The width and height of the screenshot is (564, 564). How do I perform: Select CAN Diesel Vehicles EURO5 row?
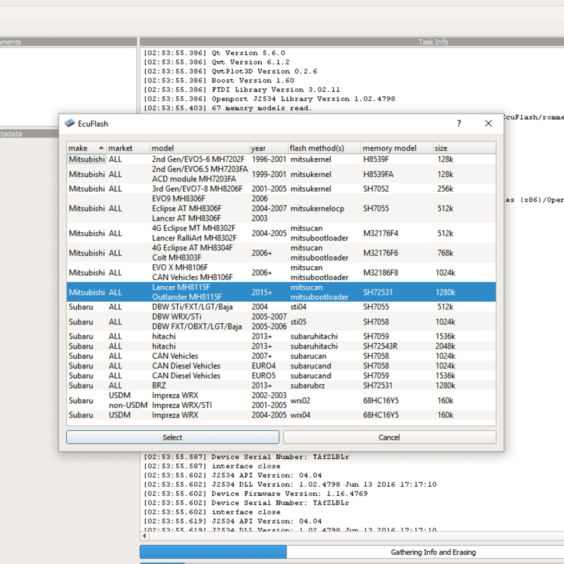[x=281, y=376]
